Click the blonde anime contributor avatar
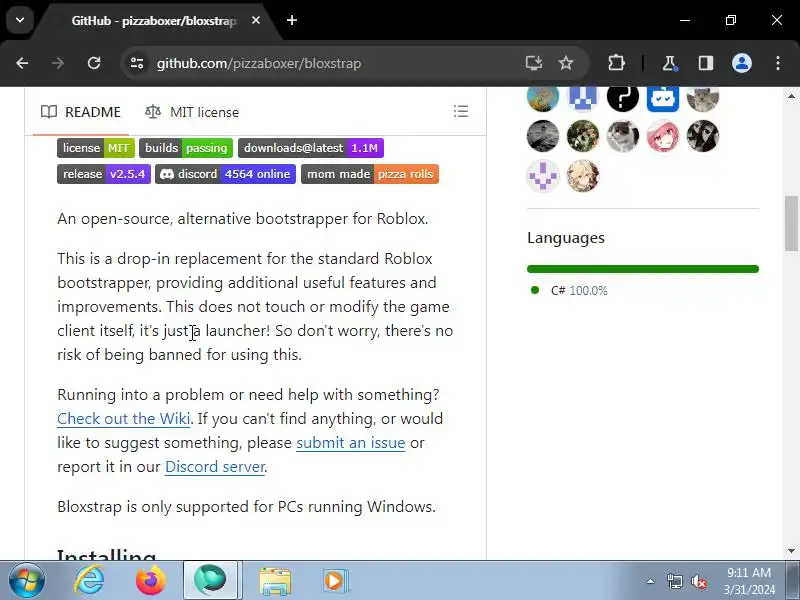 pos(583,176)
